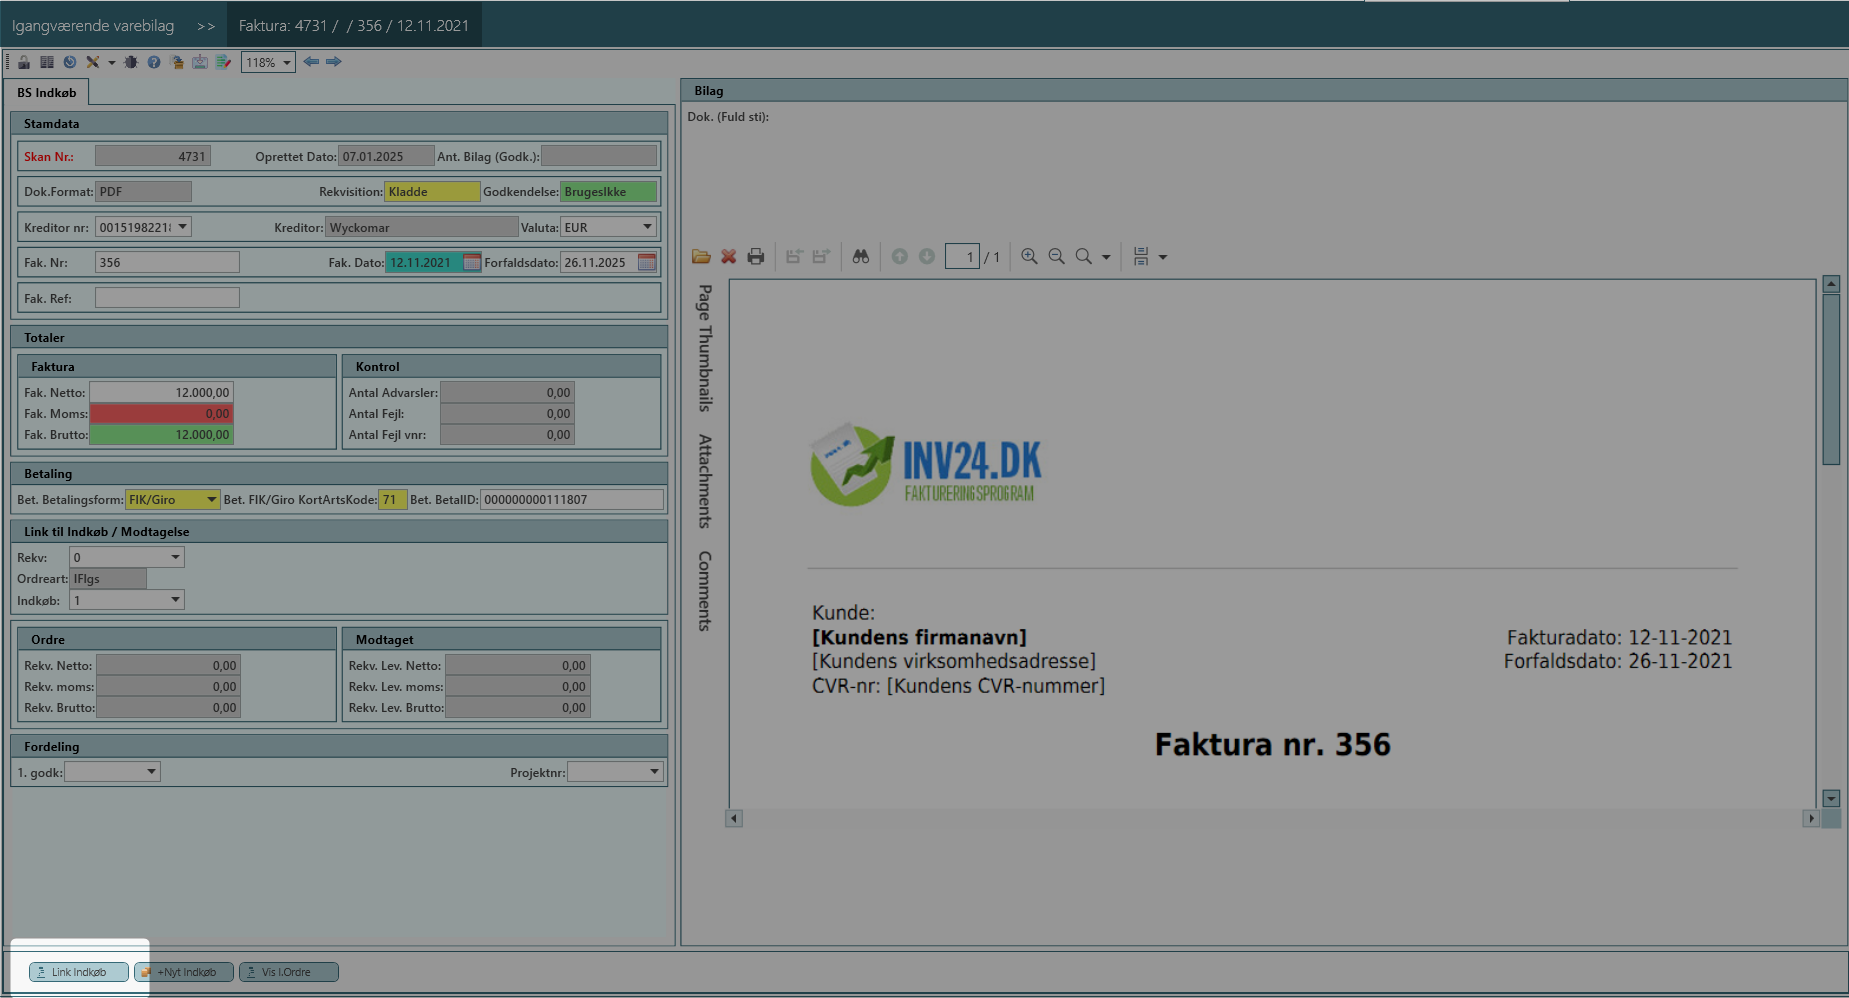The image size is (1849, 998).
Task: Expand the Valuta EUR dropdown
Action: pyautogui.click(x=648, y=227)
